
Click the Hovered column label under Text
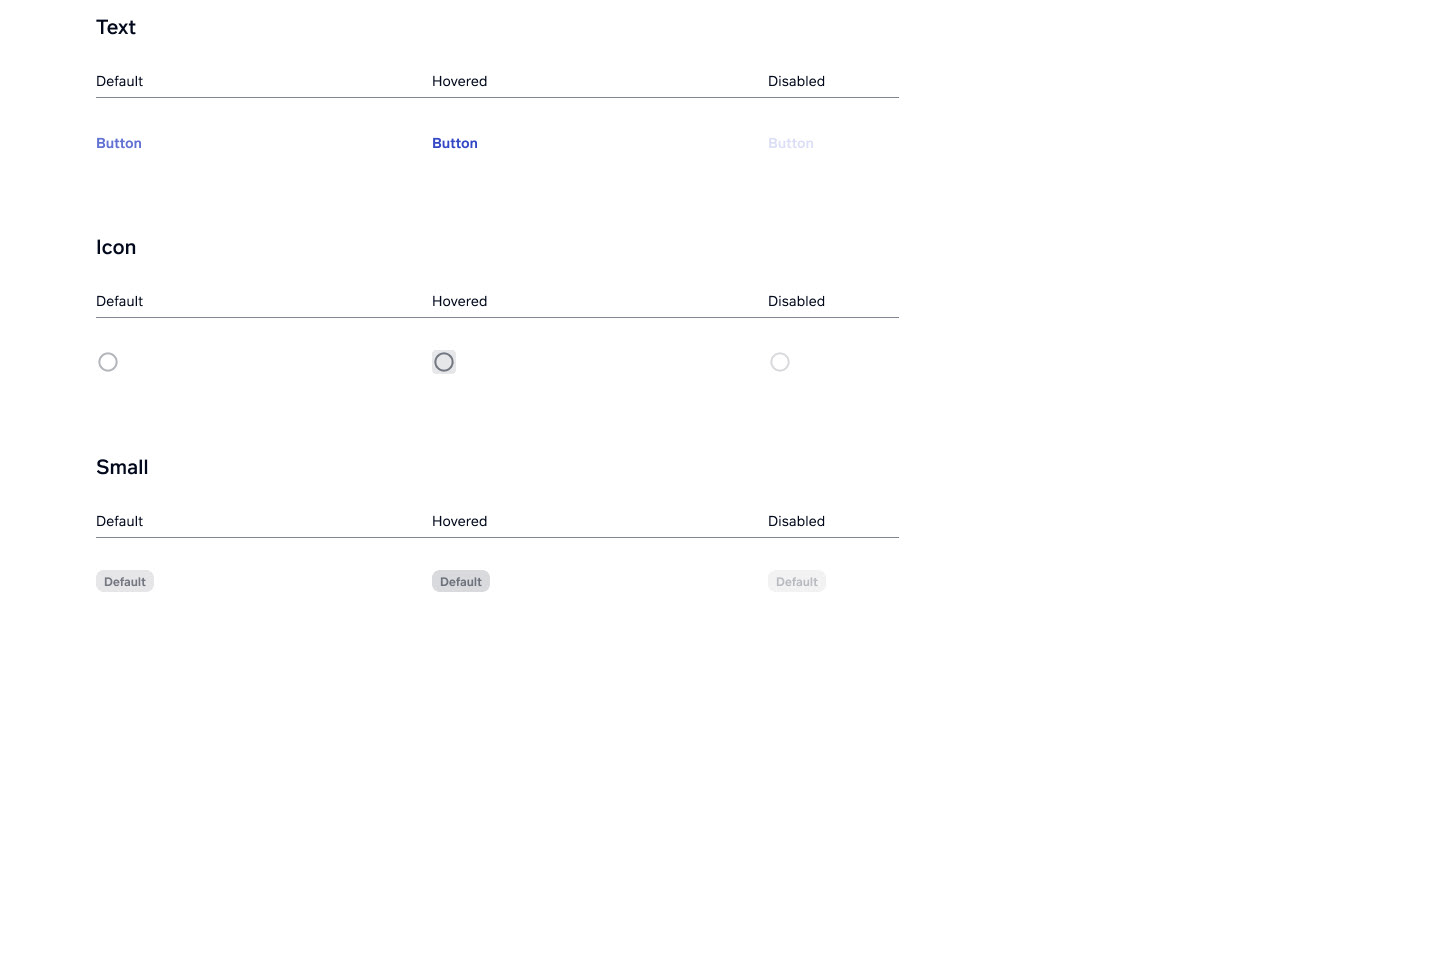tap(459, 81)
